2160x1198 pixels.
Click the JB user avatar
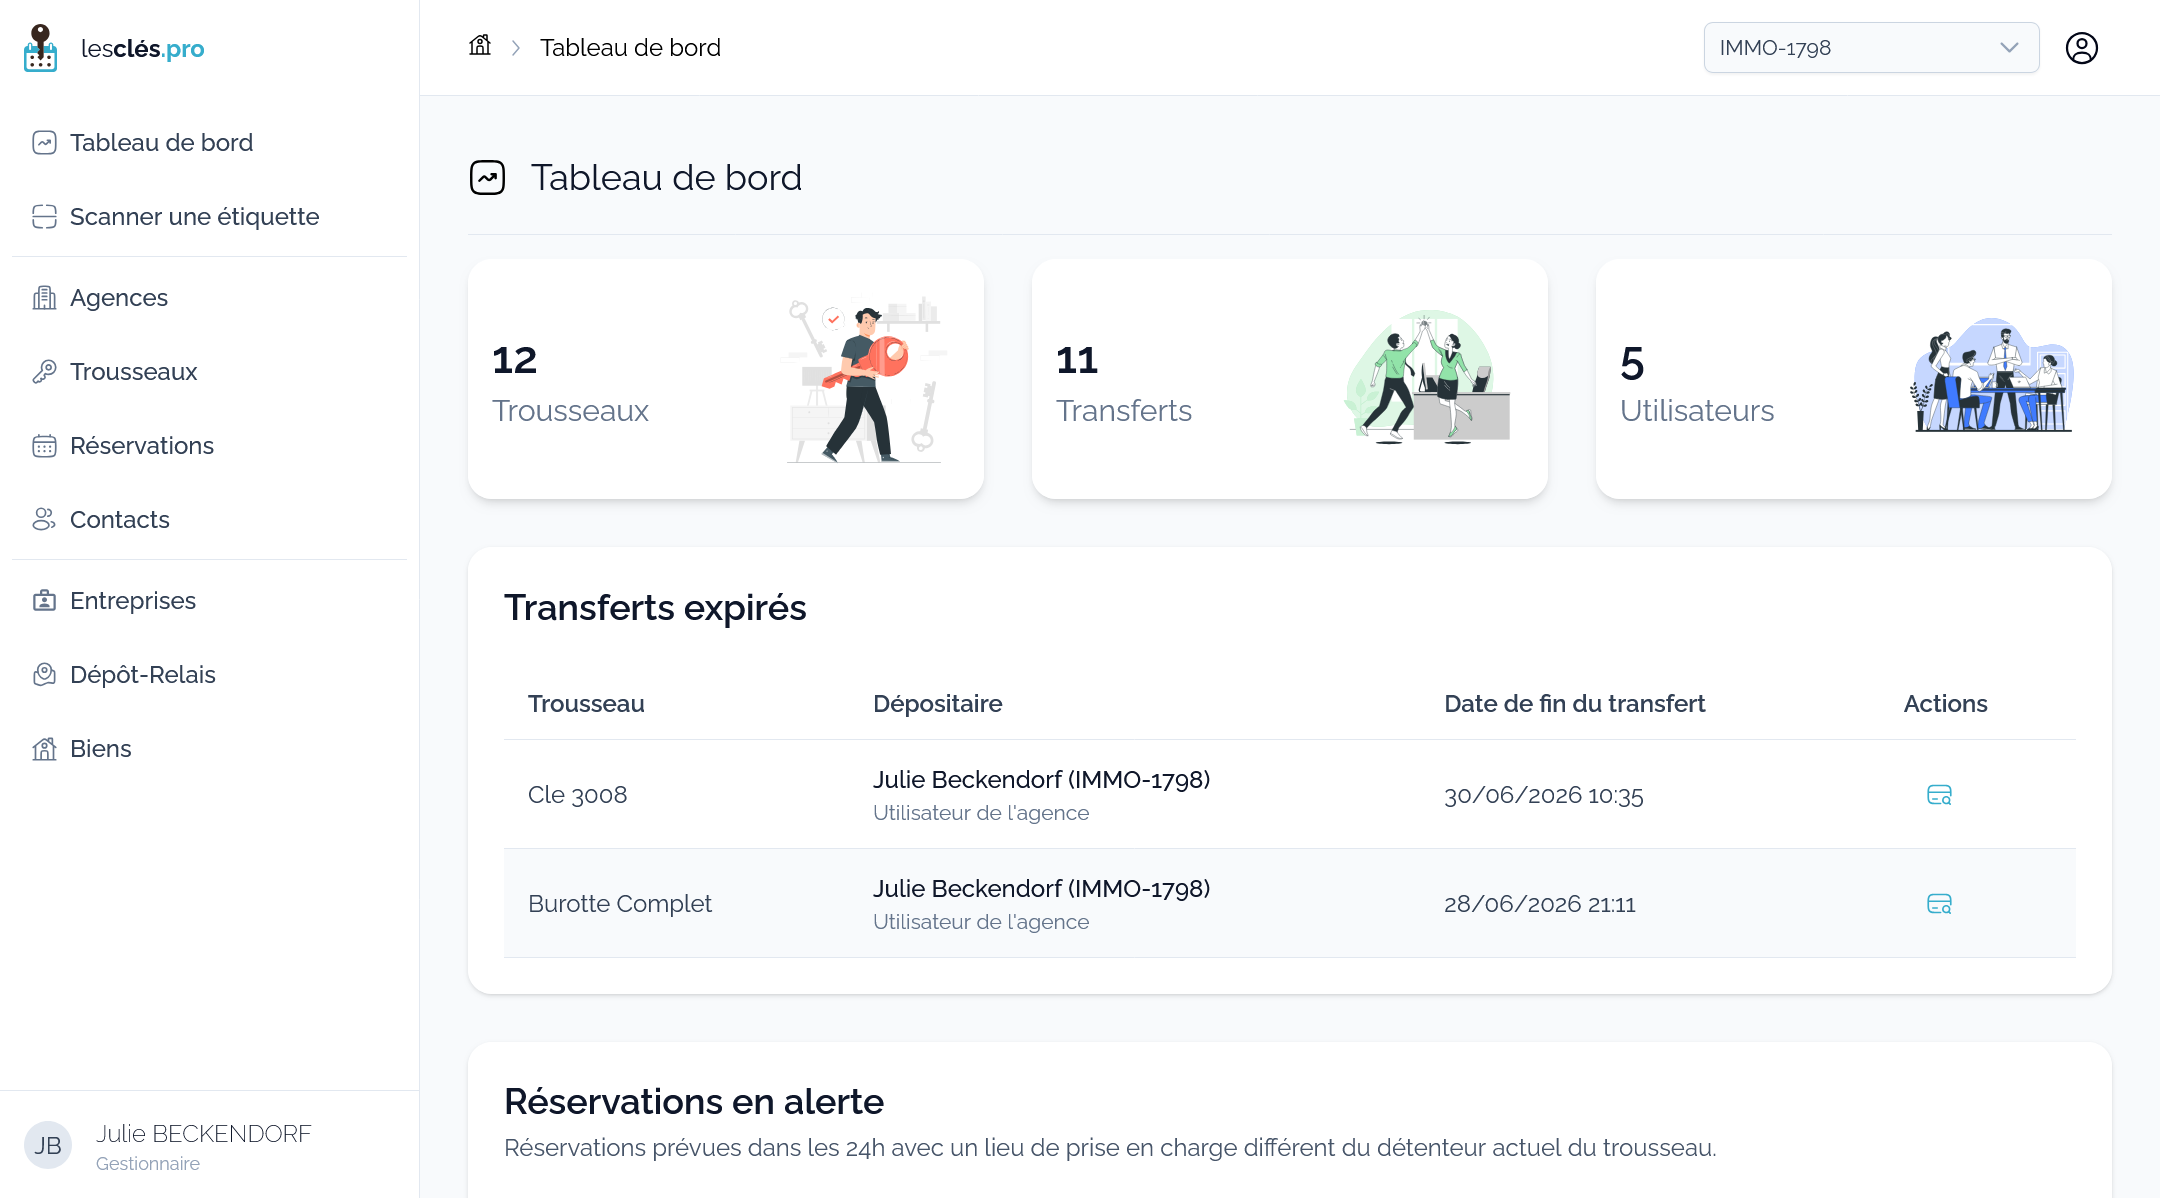pyautogui.click(x=48, y=1145)
